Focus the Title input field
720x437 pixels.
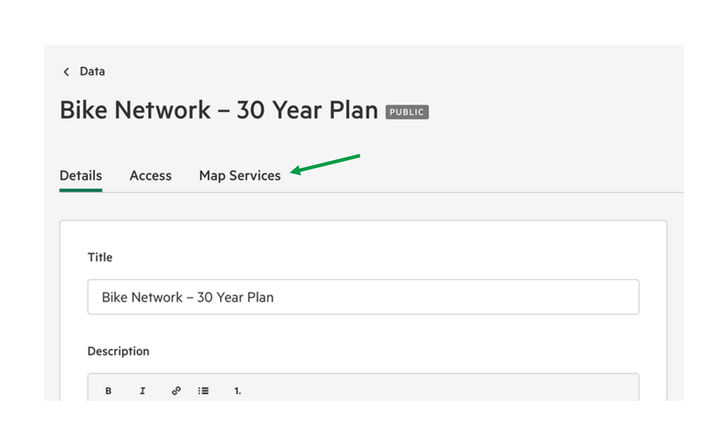pyautogui.click(x=363, y=297)
